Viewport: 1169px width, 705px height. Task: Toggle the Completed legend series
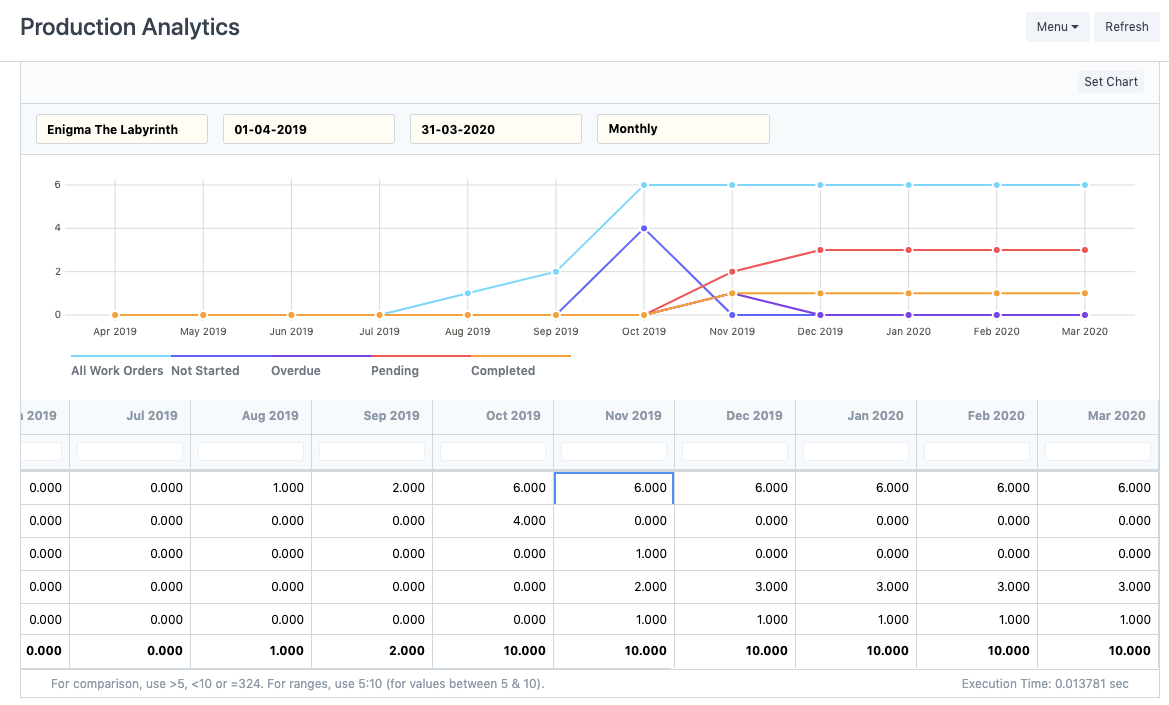[503, 371]
